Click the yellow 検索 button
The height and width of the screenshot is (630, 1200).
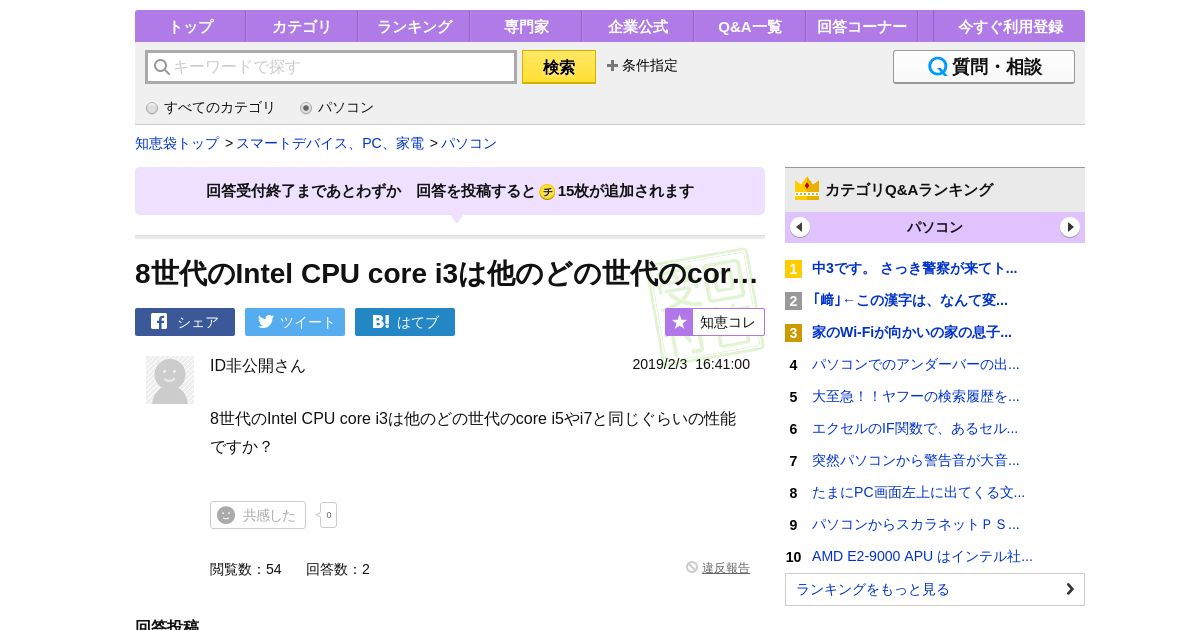pos(559,67)
